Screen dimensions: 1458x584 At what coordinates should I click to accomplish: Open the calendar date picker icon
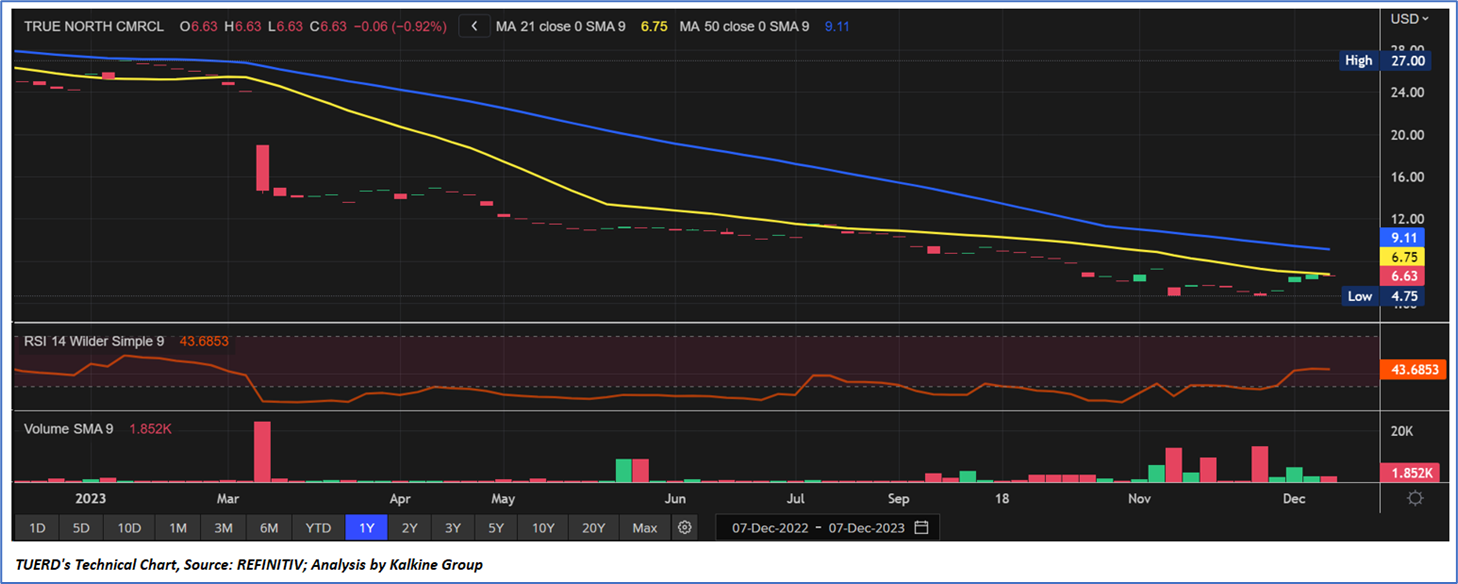(x=921, y=527)
